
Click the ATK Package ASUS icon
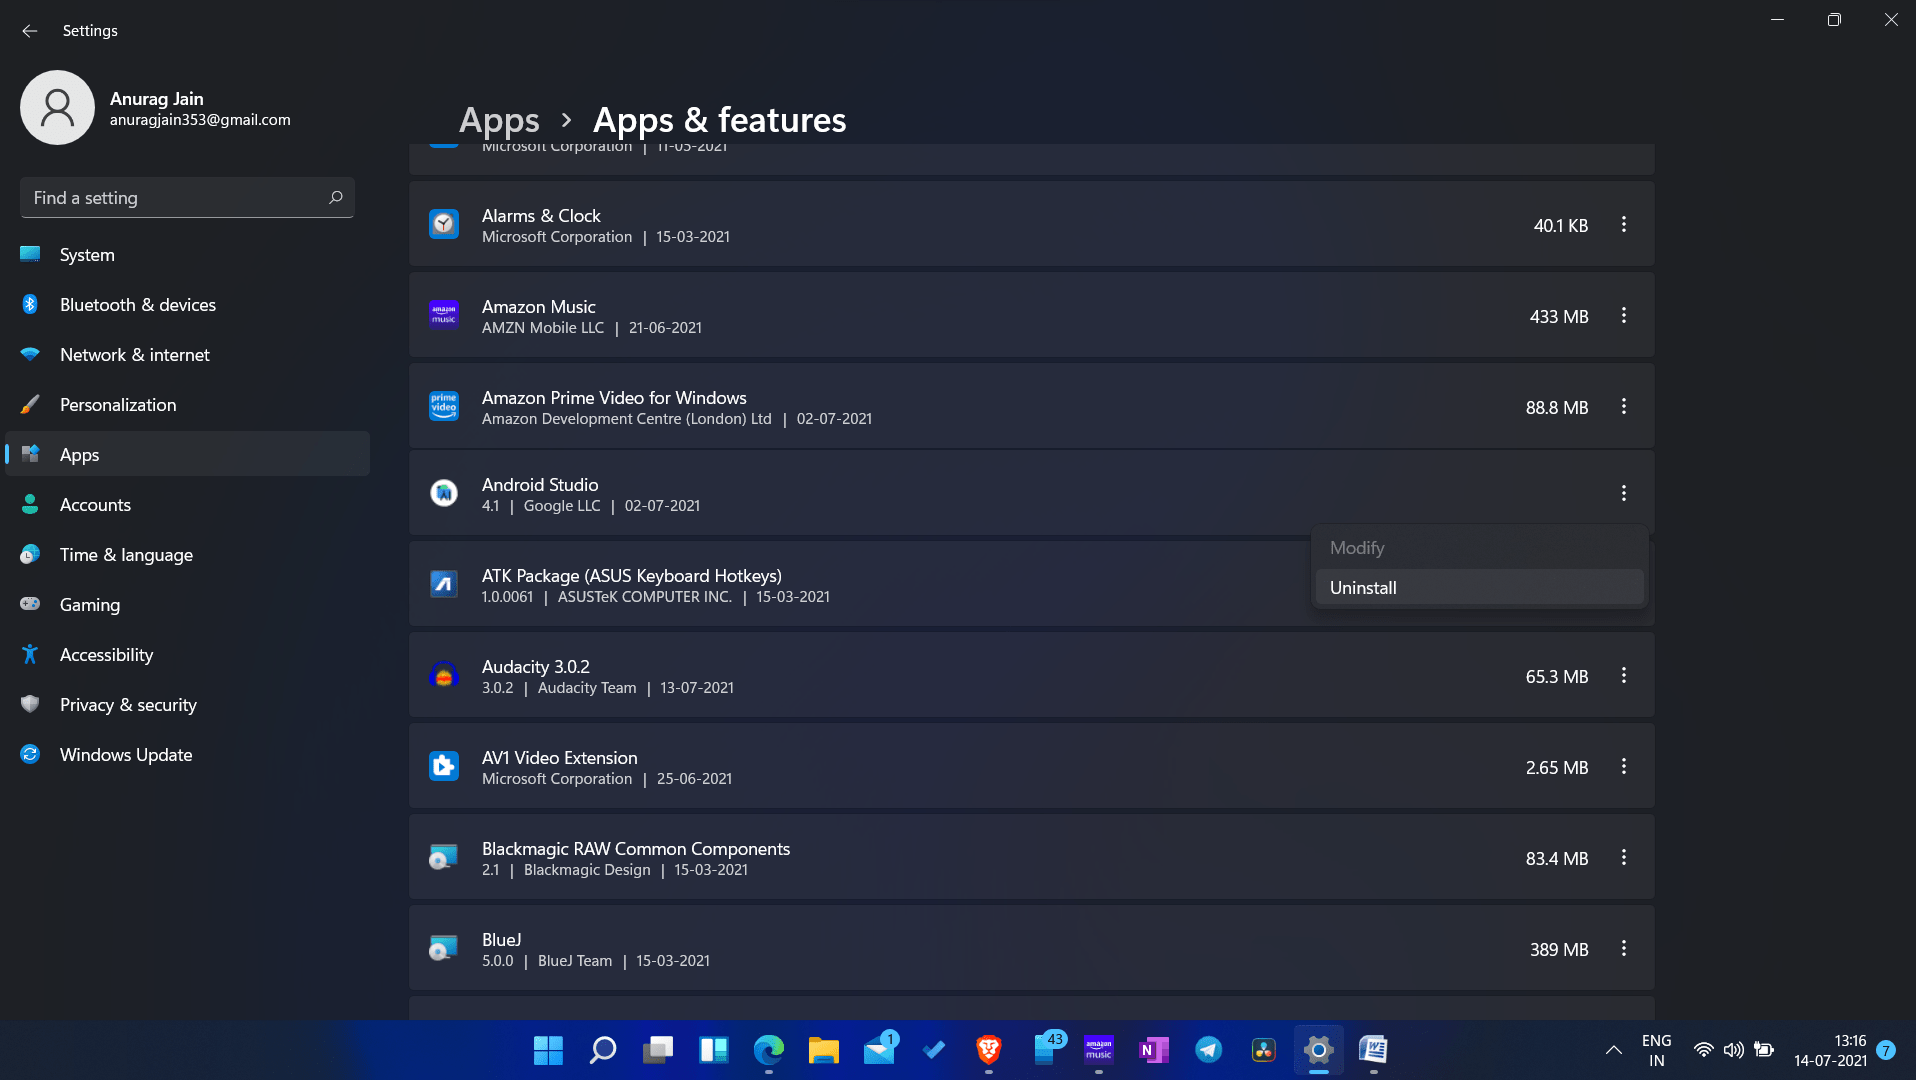point(444,584)
